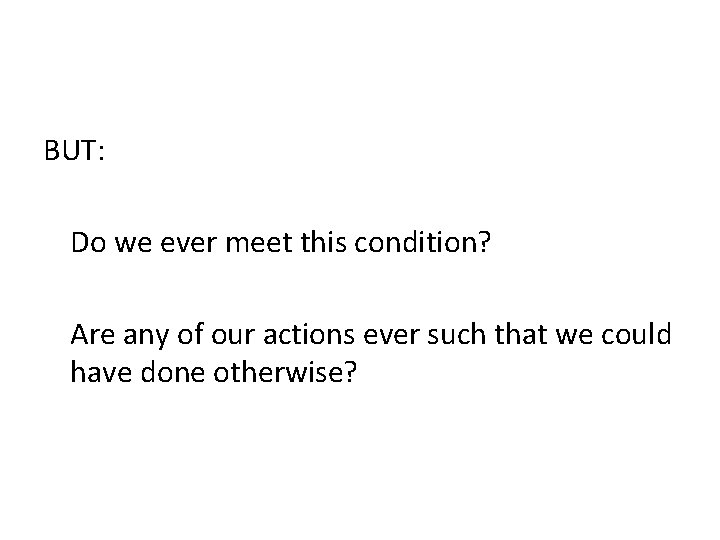Viewport: 720px width, 540px height.
Task: Click the "BUT:" heading text
Action: click(x=76, y=151)
